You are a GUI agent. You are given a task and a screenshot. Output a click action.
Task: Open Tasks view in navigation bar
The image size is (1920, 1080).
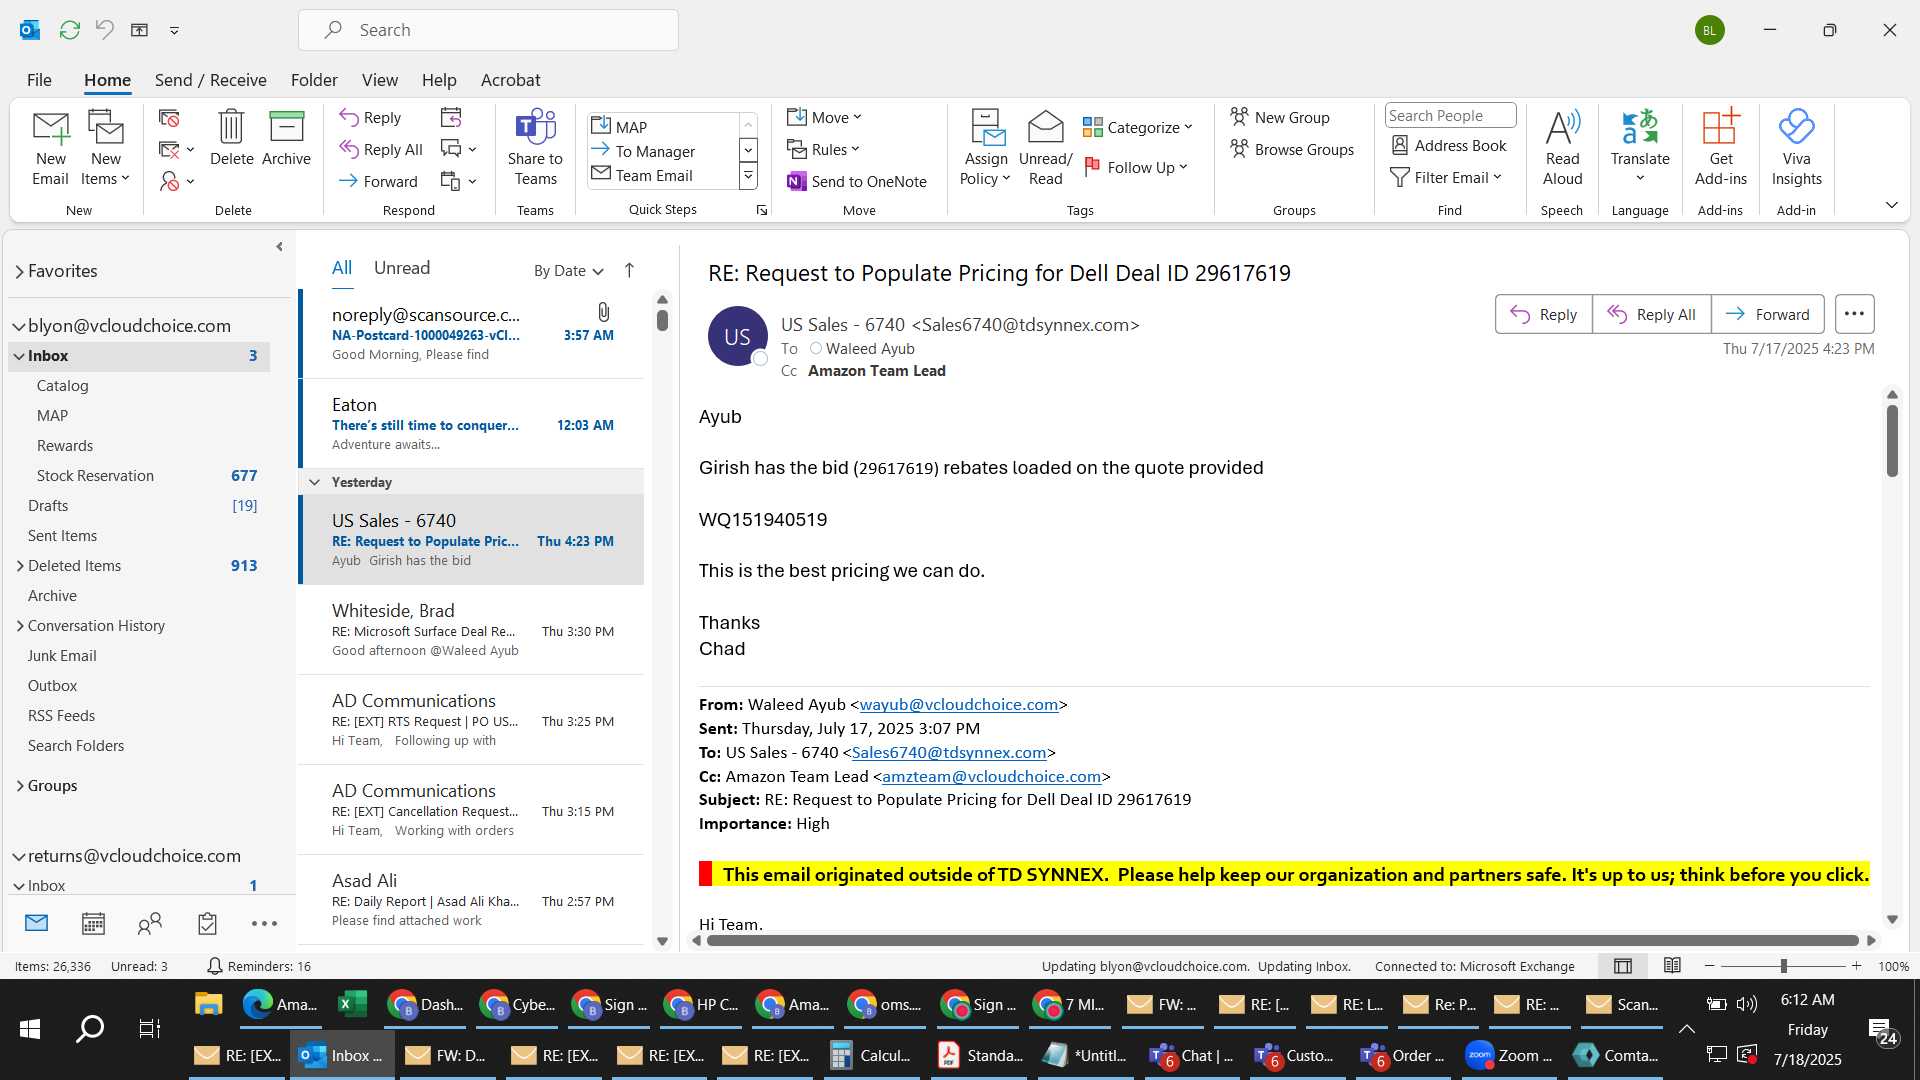(x=207, y=923)
